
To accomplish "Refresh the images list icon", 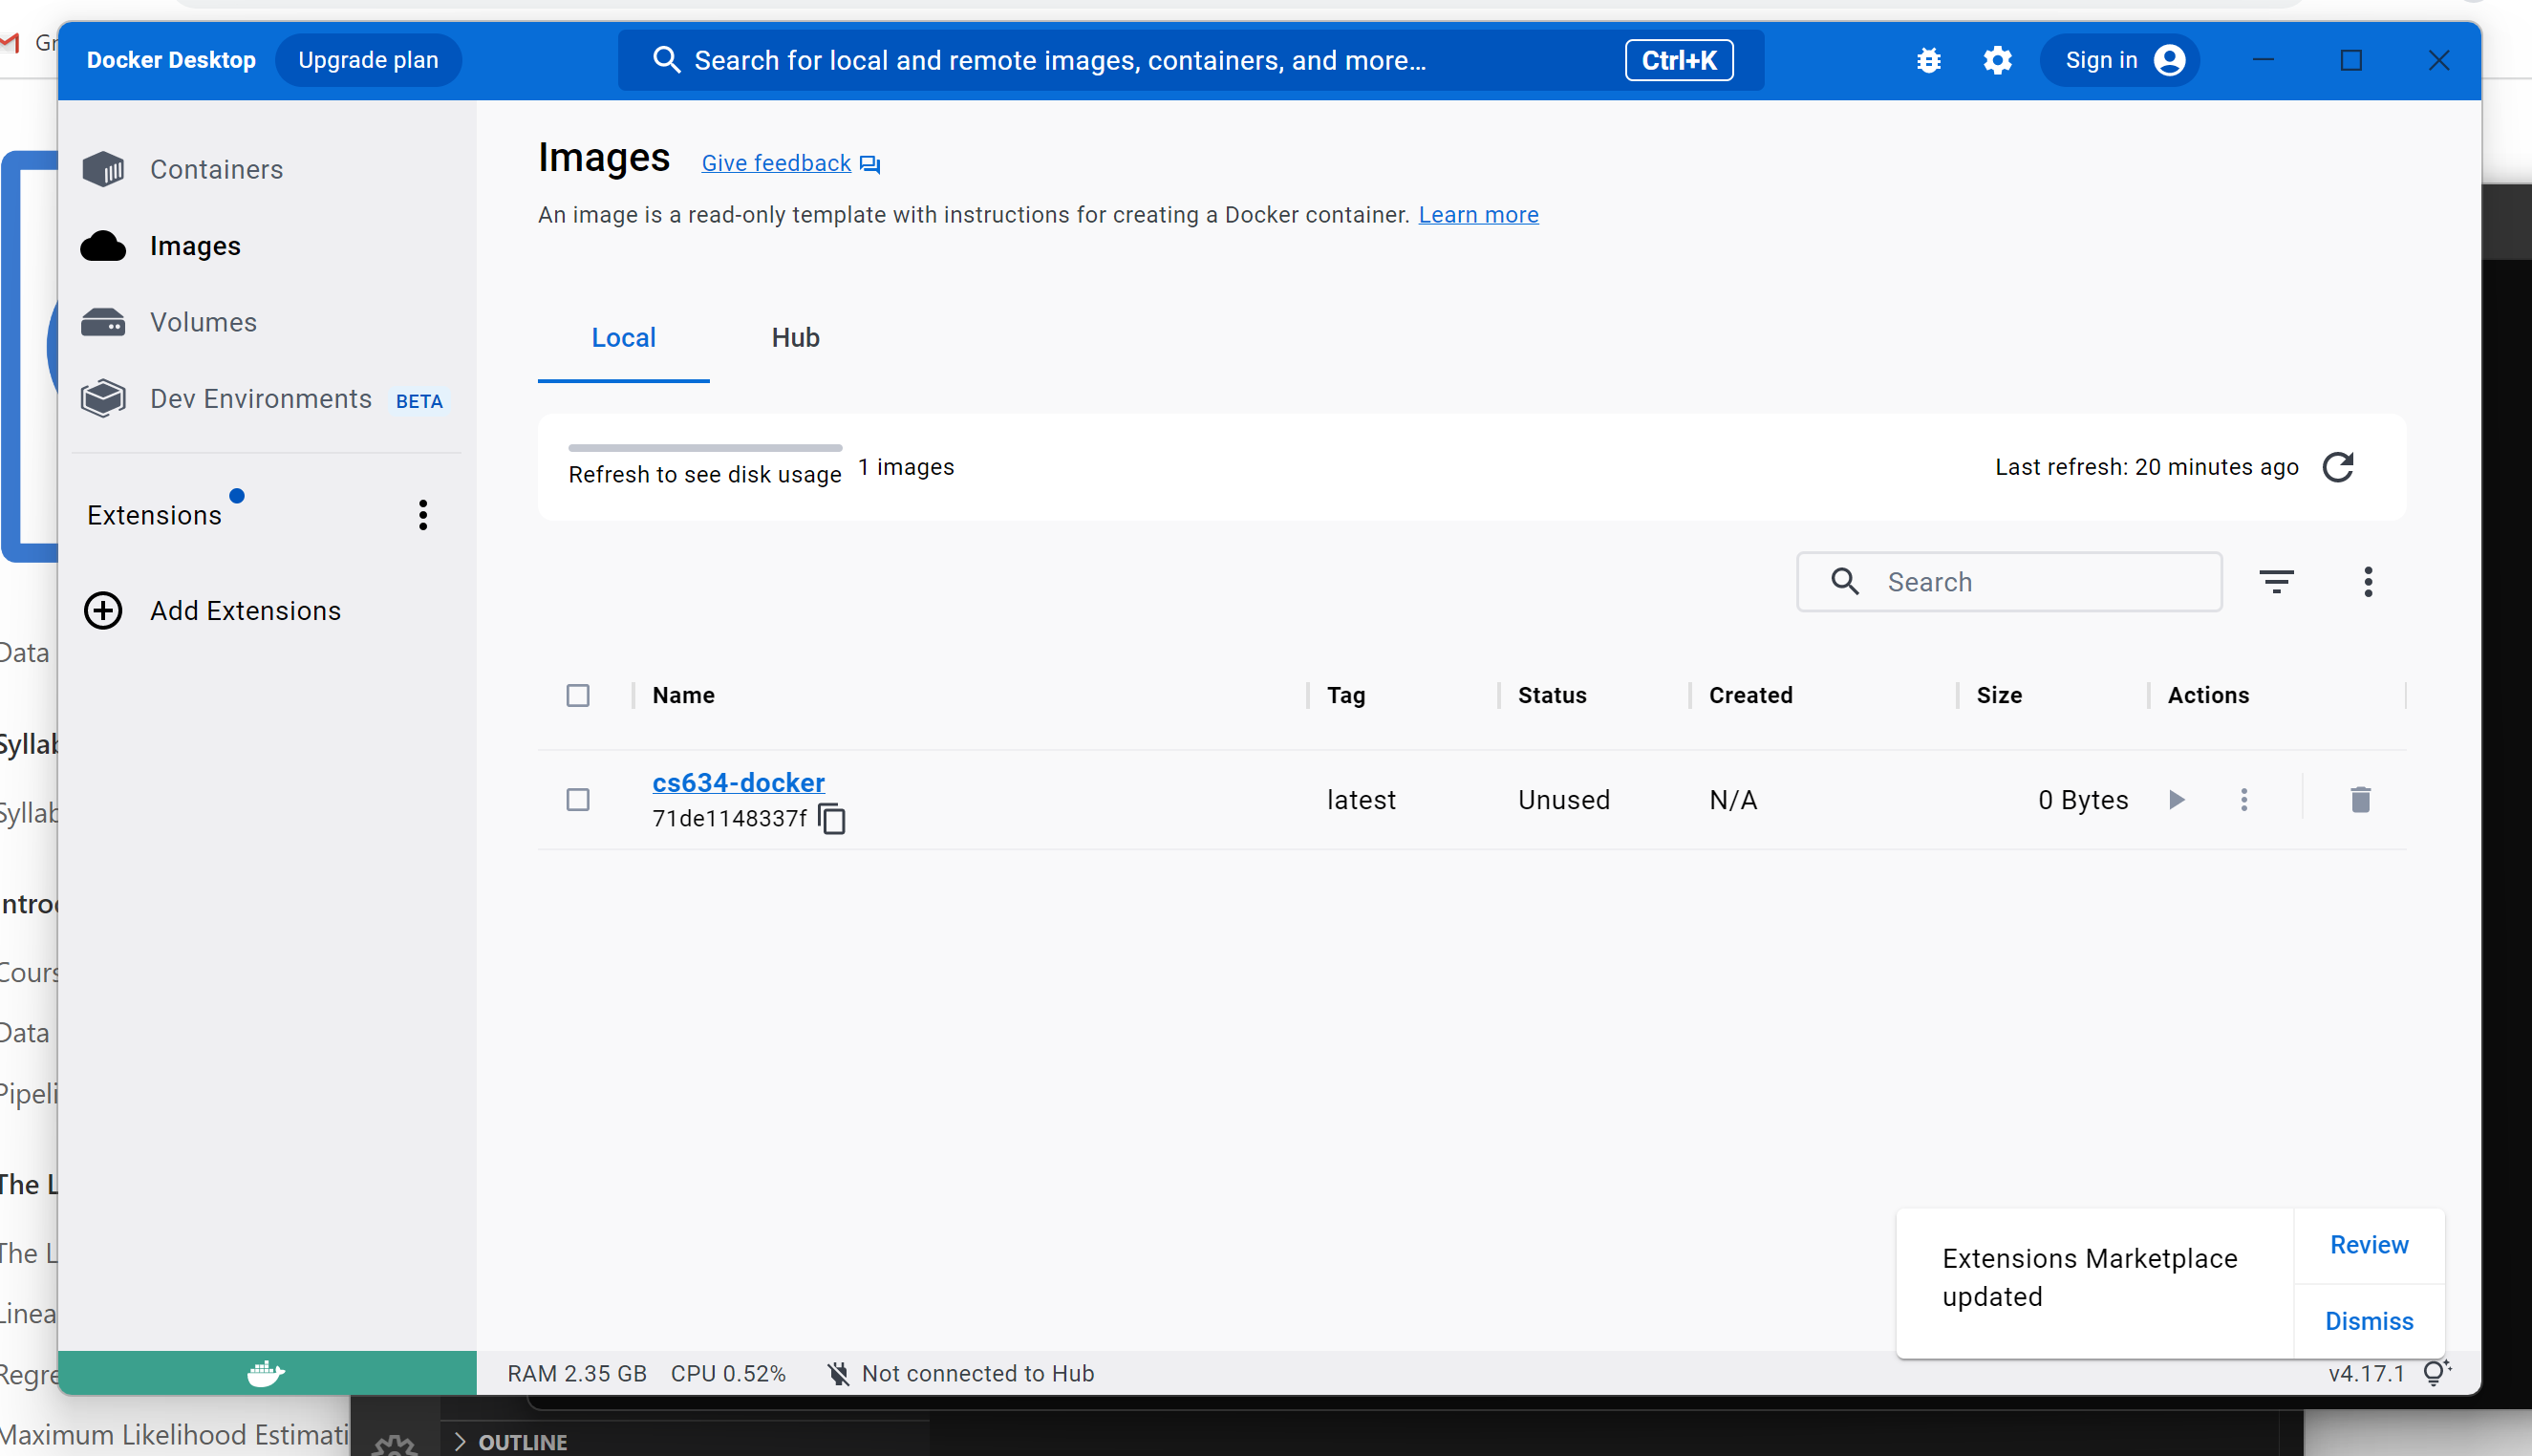I will [x=2337, y=467].
